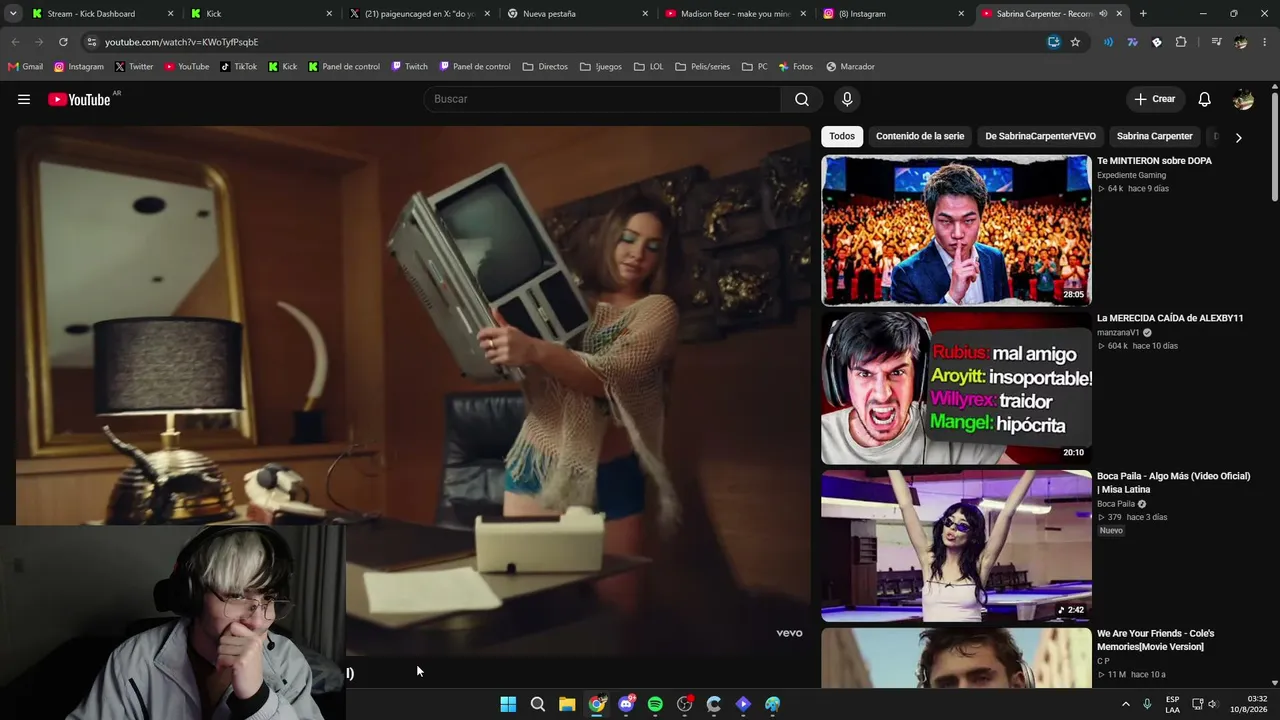This screenshot has width=1280, height=720.
Task: Open the Chrome extensions puzzle icon
Action: click(1181, 42)
